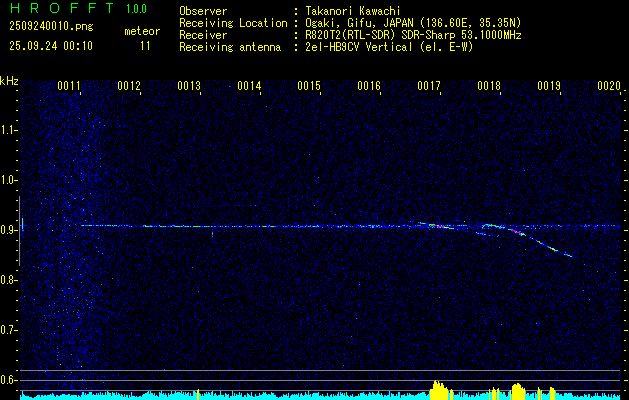Click the gray vertical bar left of the 0.9 label
The height and width of the screenshot is (400, 629).
coord(20,231)
